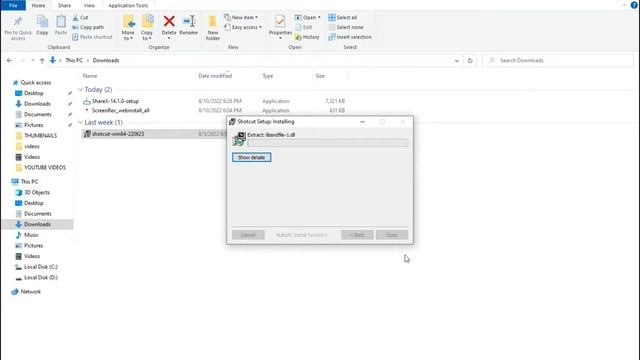The height and width of the screenshot is (360, 640).
Task: Collapse the ribbon with the chevron
Action: click(x=624, y=5)
